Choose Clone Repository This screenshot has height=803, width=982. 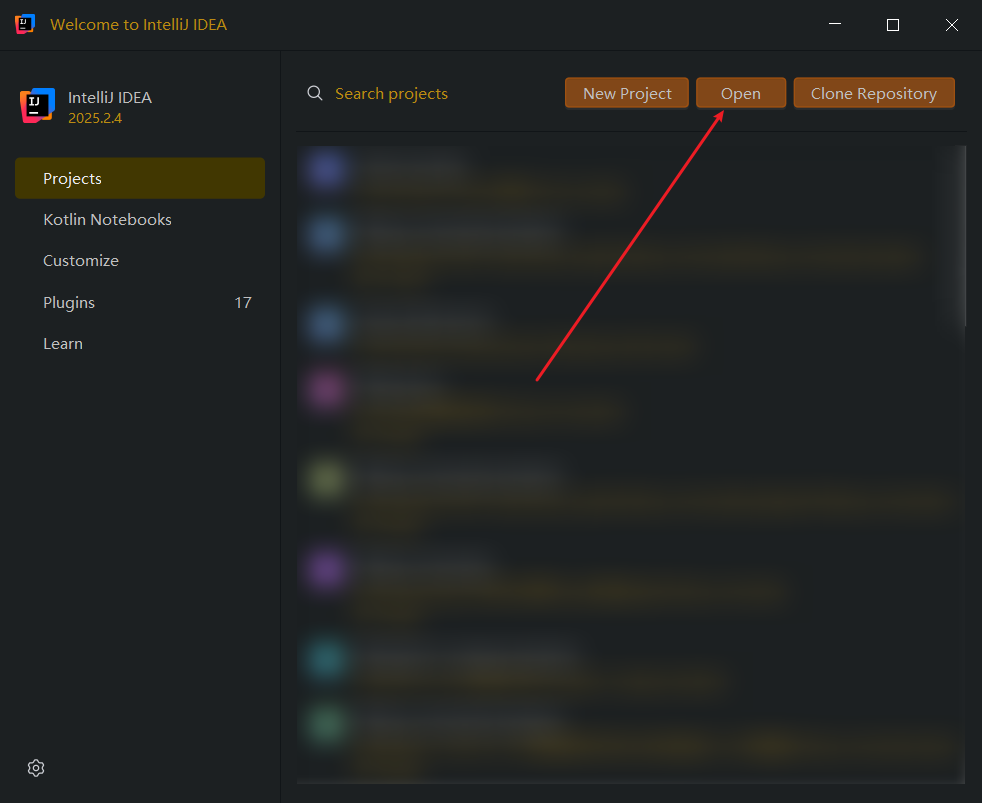click(874, 93)
